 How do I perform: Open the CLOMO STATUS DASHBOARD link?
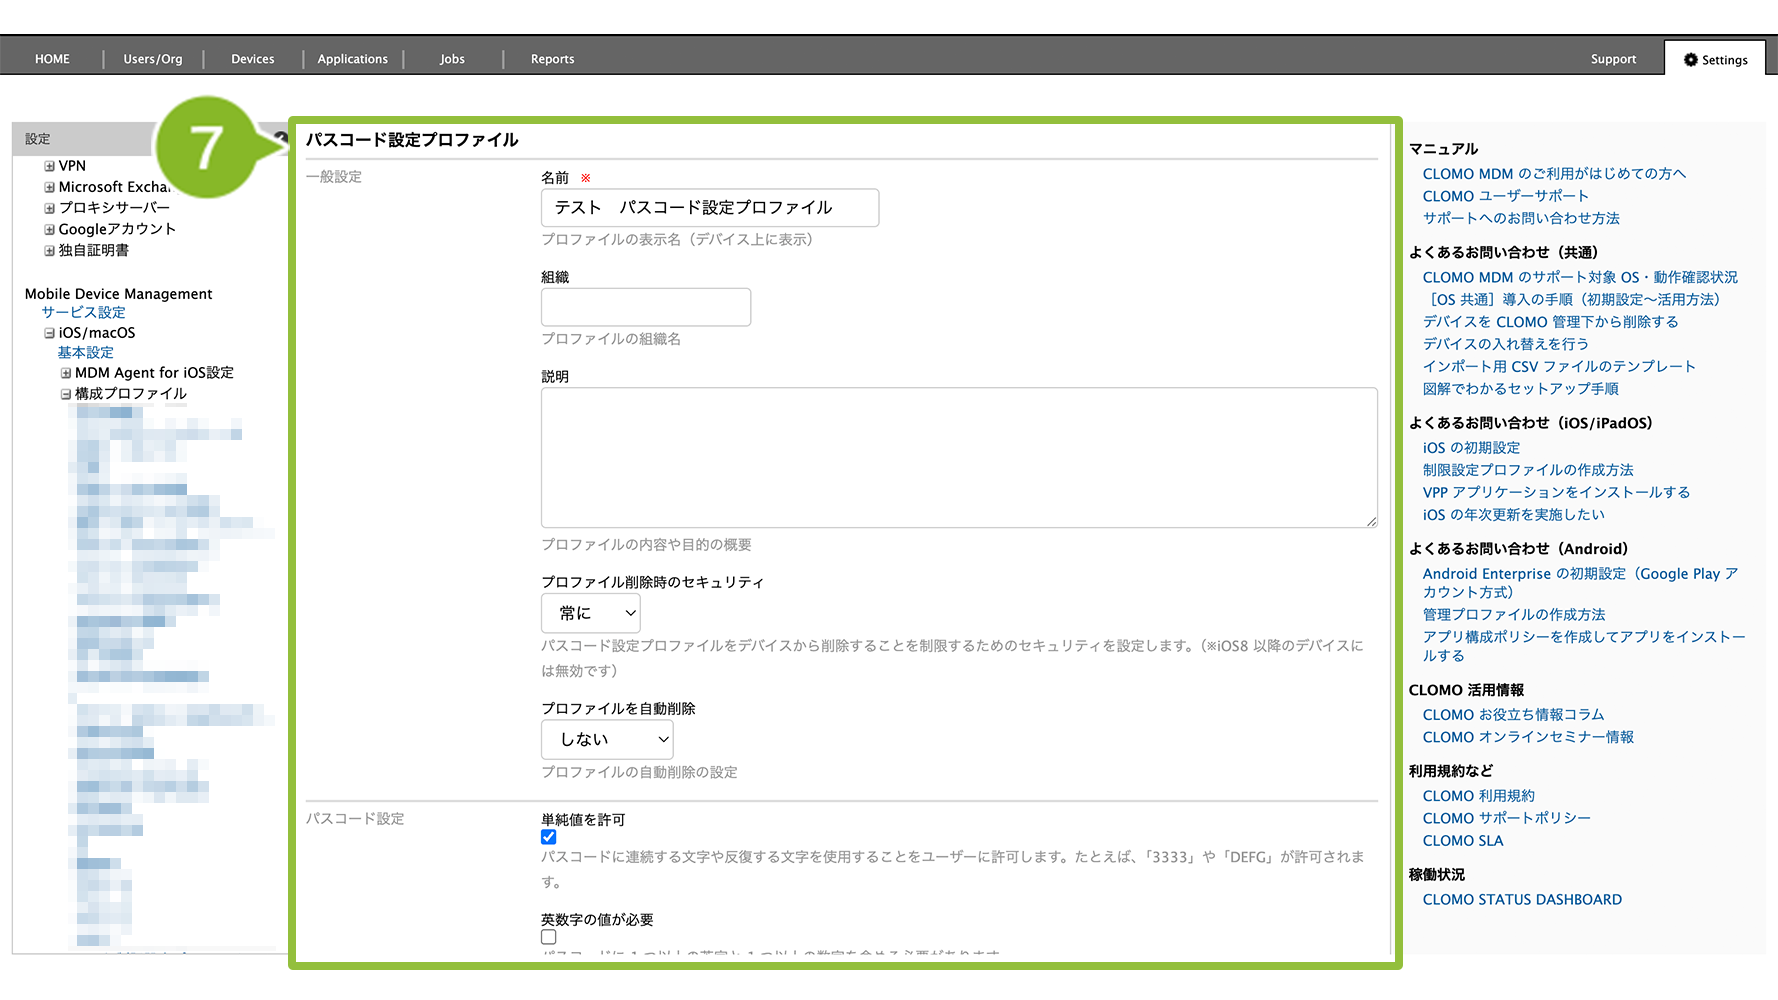coord(1522,900)
